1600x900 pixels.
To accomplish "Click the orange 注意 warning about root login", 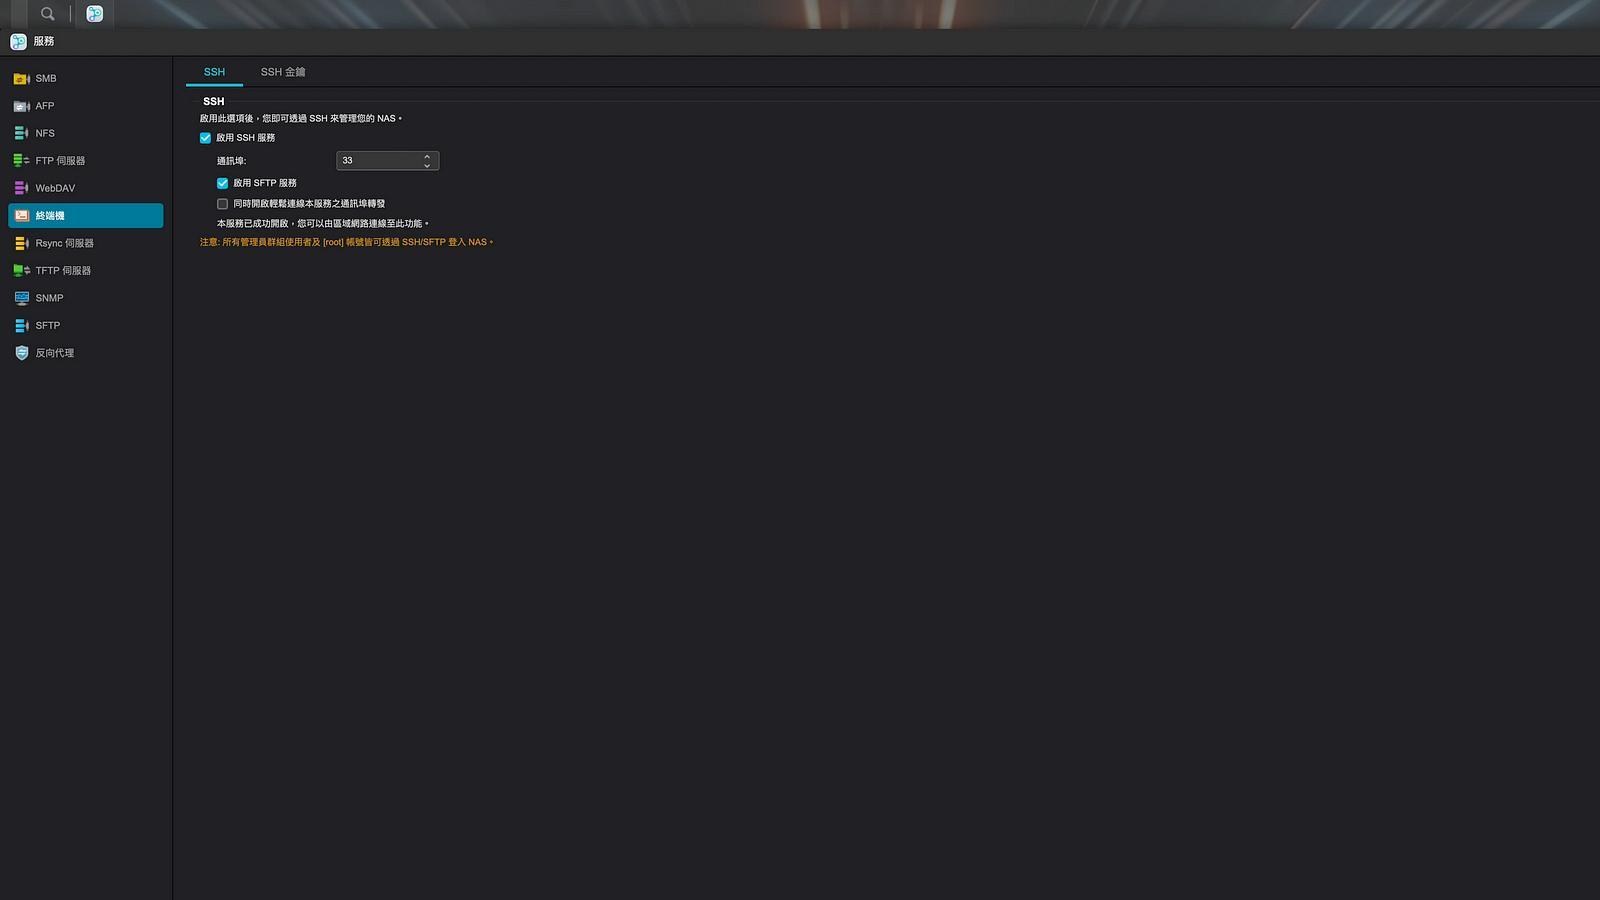I will pos(346,242).
